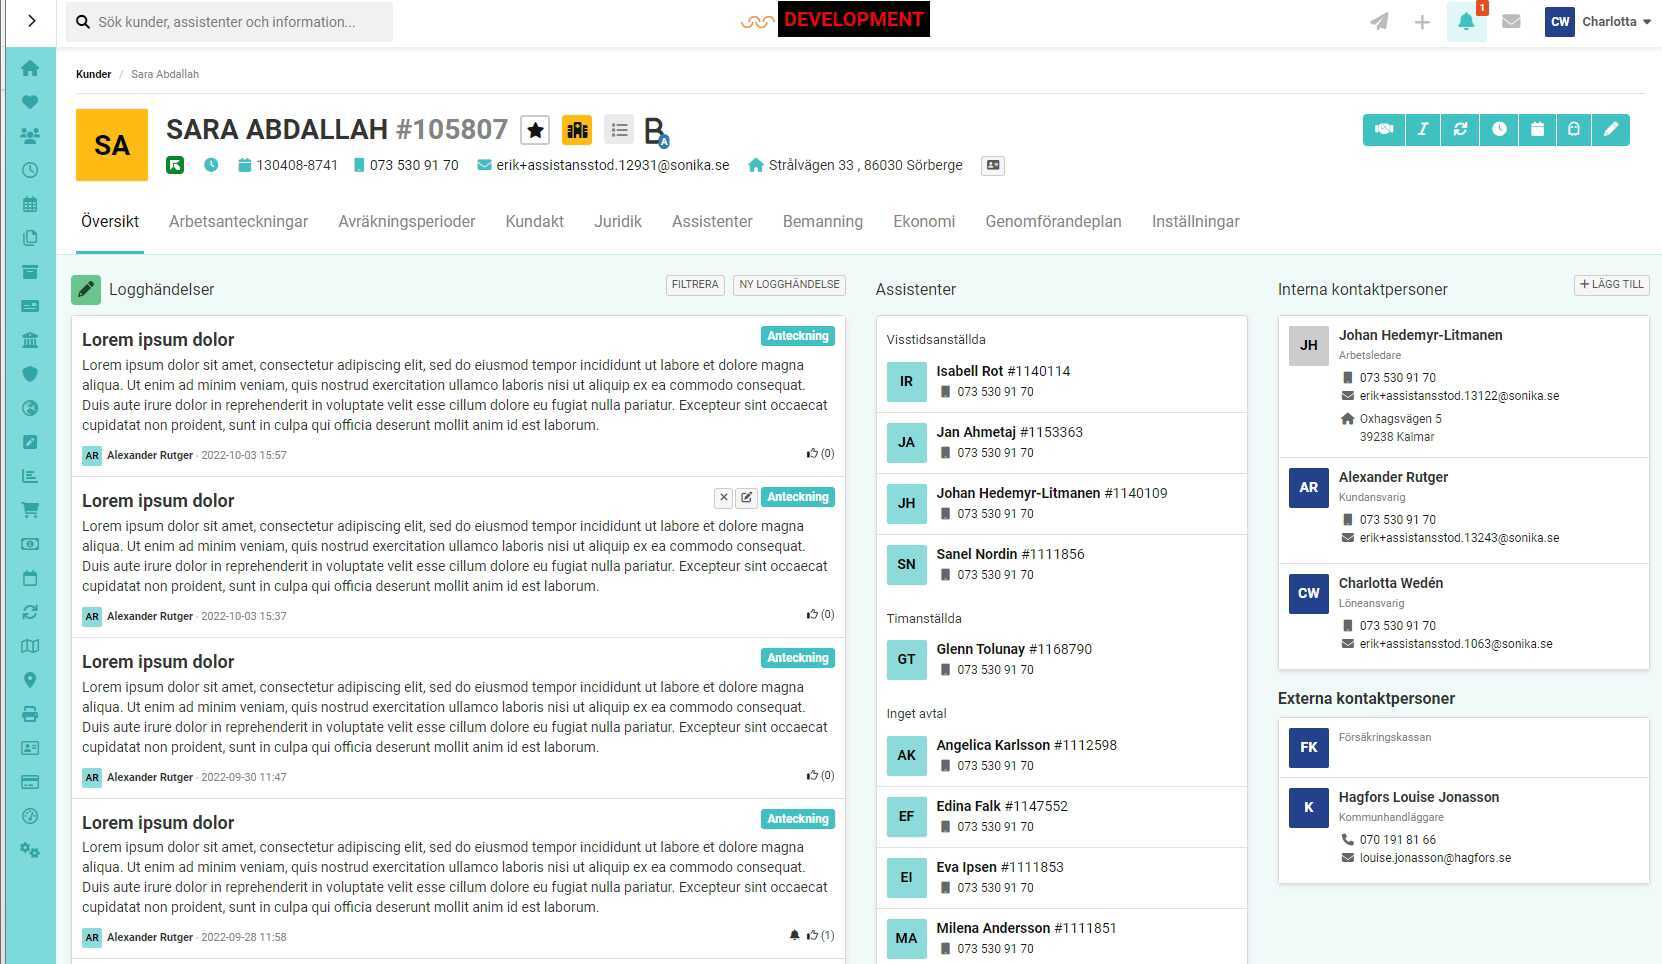The image size is (1662, 964).
Task: Switch to the Avräkningsperioder tab
Action: coord(407,221)
